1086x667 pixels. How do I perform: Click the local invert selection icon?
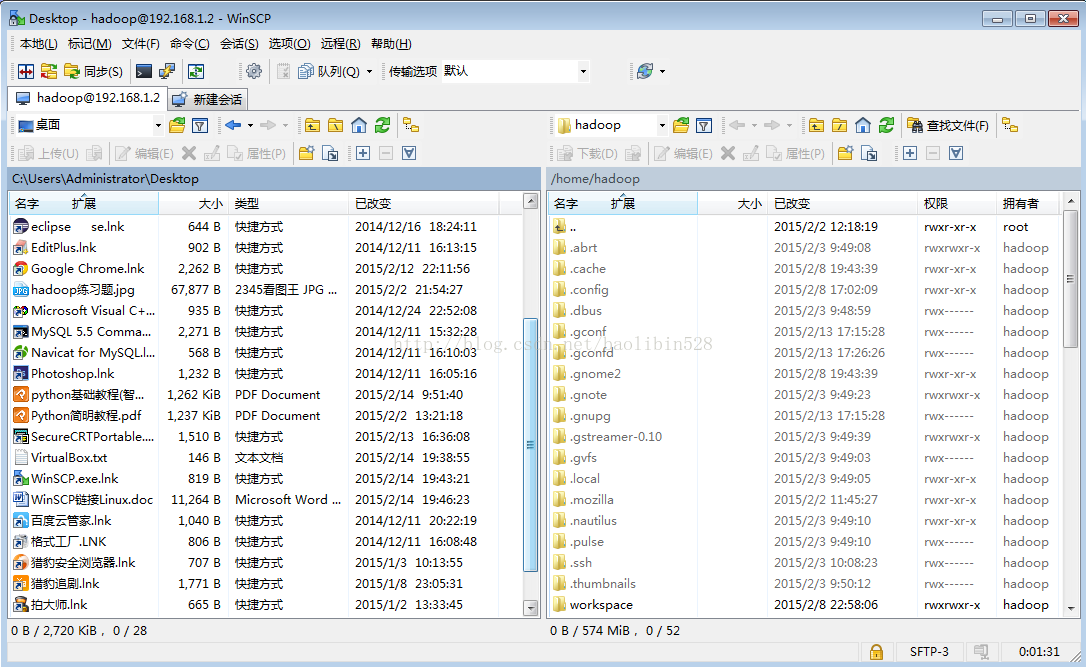[409, 153]
